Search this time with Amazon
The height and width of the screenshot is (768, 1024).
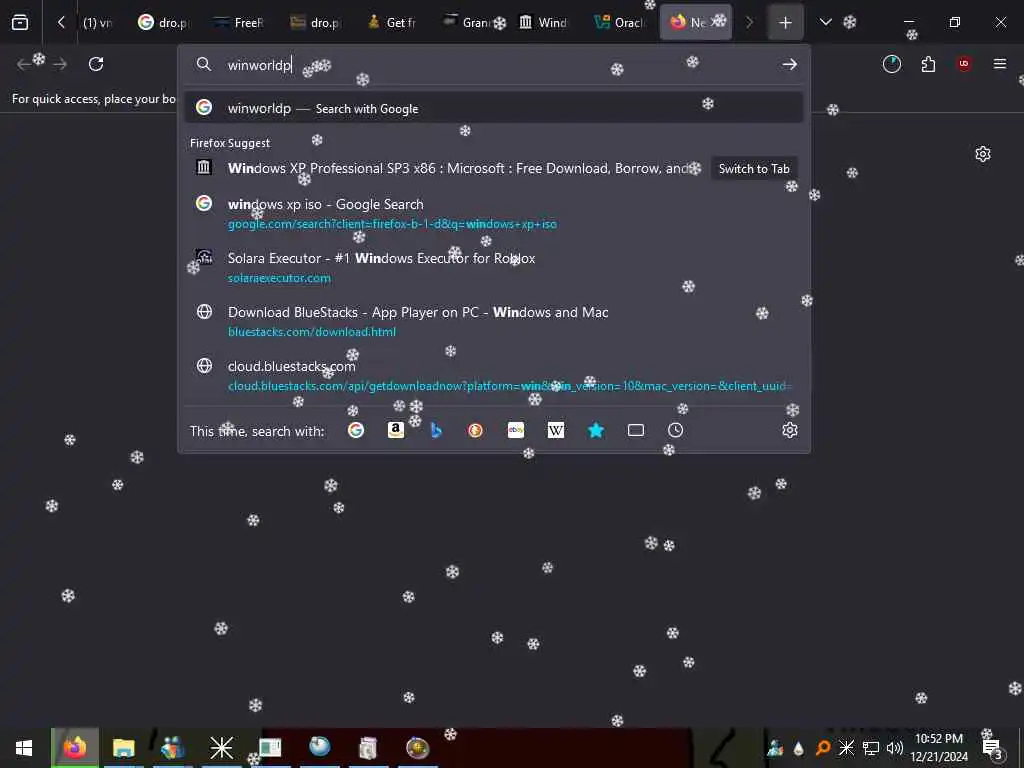coord(396,430)
